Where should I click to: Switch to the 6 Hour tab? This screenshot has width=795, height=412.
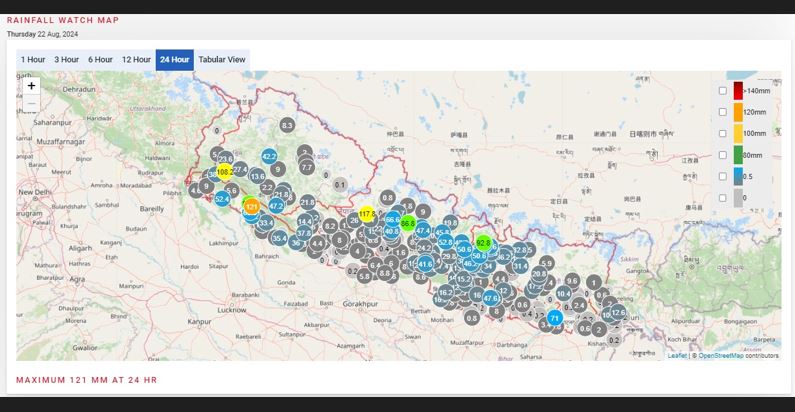click(x=100, y=60)
